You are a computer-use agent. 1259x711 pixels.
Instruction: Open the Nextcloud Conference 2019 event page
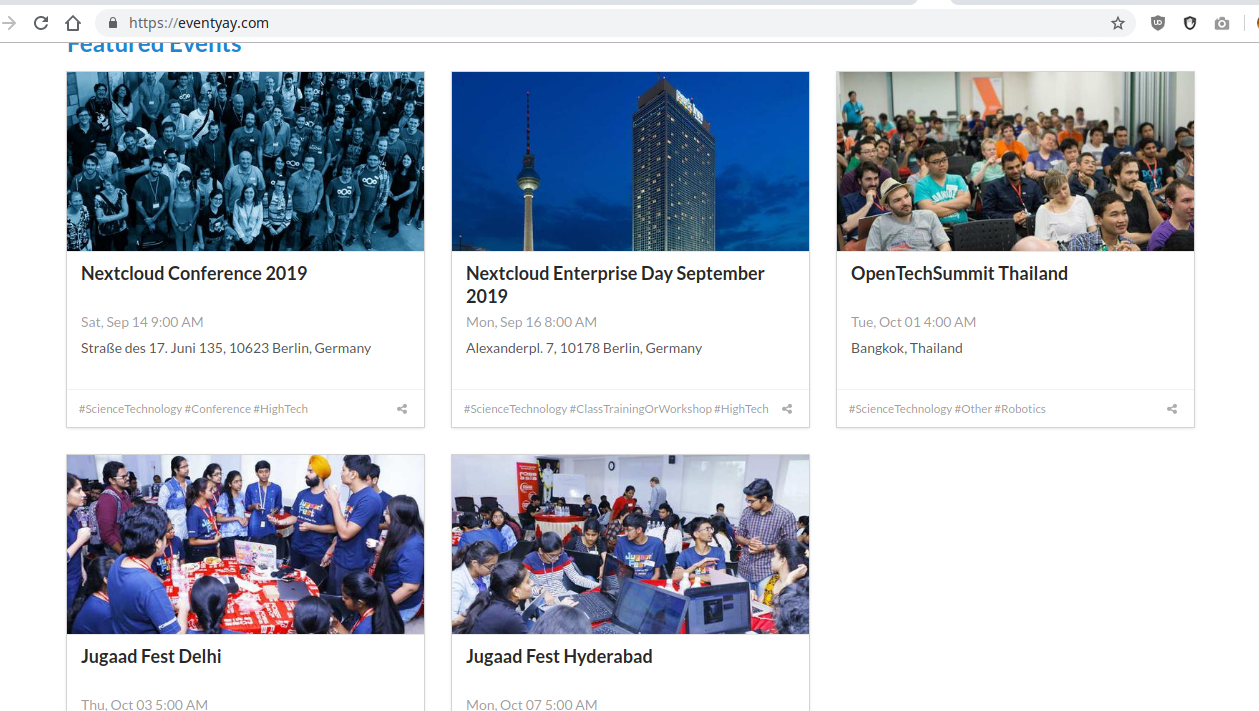[193, 273]
